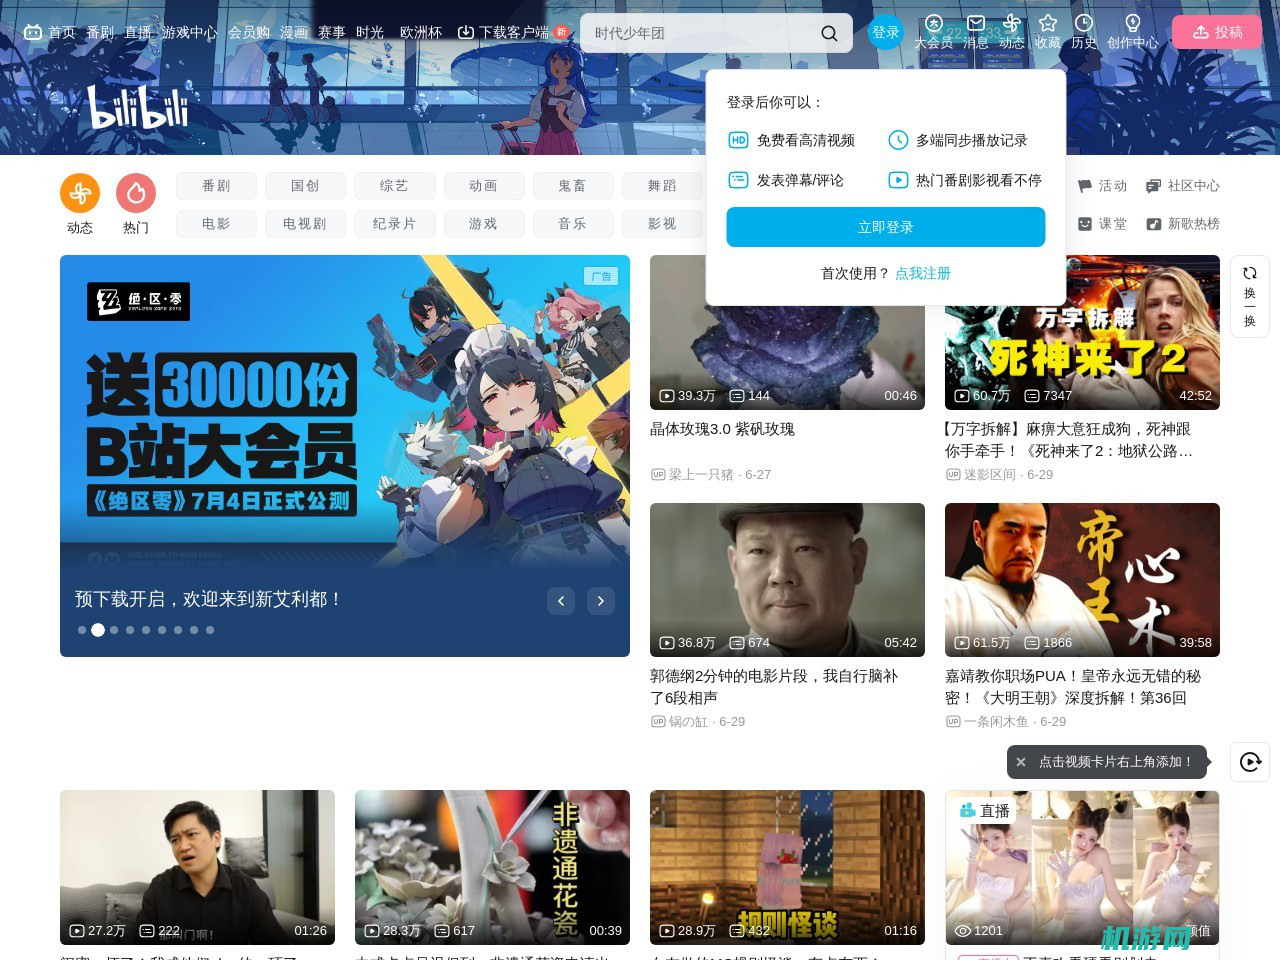This screenshot has width=1280, height=960.
Task: Select the 综艺 category chip
Action: coord(394,186)
